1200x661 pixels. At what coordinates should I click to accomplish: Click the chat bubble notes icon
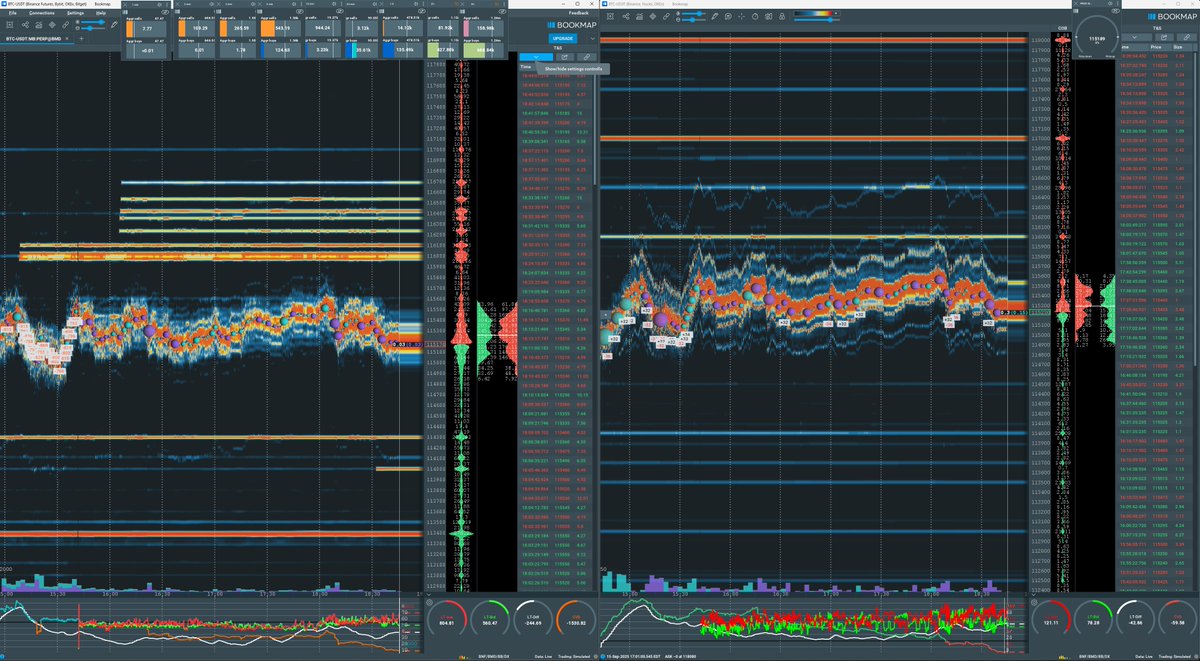click(728, 16)
